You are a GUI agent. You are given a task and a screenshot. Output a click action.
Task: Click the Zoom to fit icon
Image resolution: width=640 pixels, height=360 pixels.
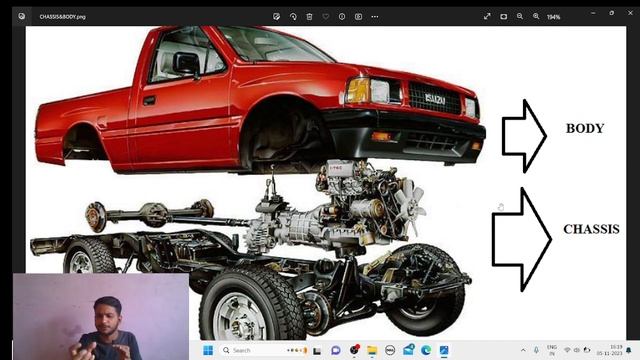(503, 17)
